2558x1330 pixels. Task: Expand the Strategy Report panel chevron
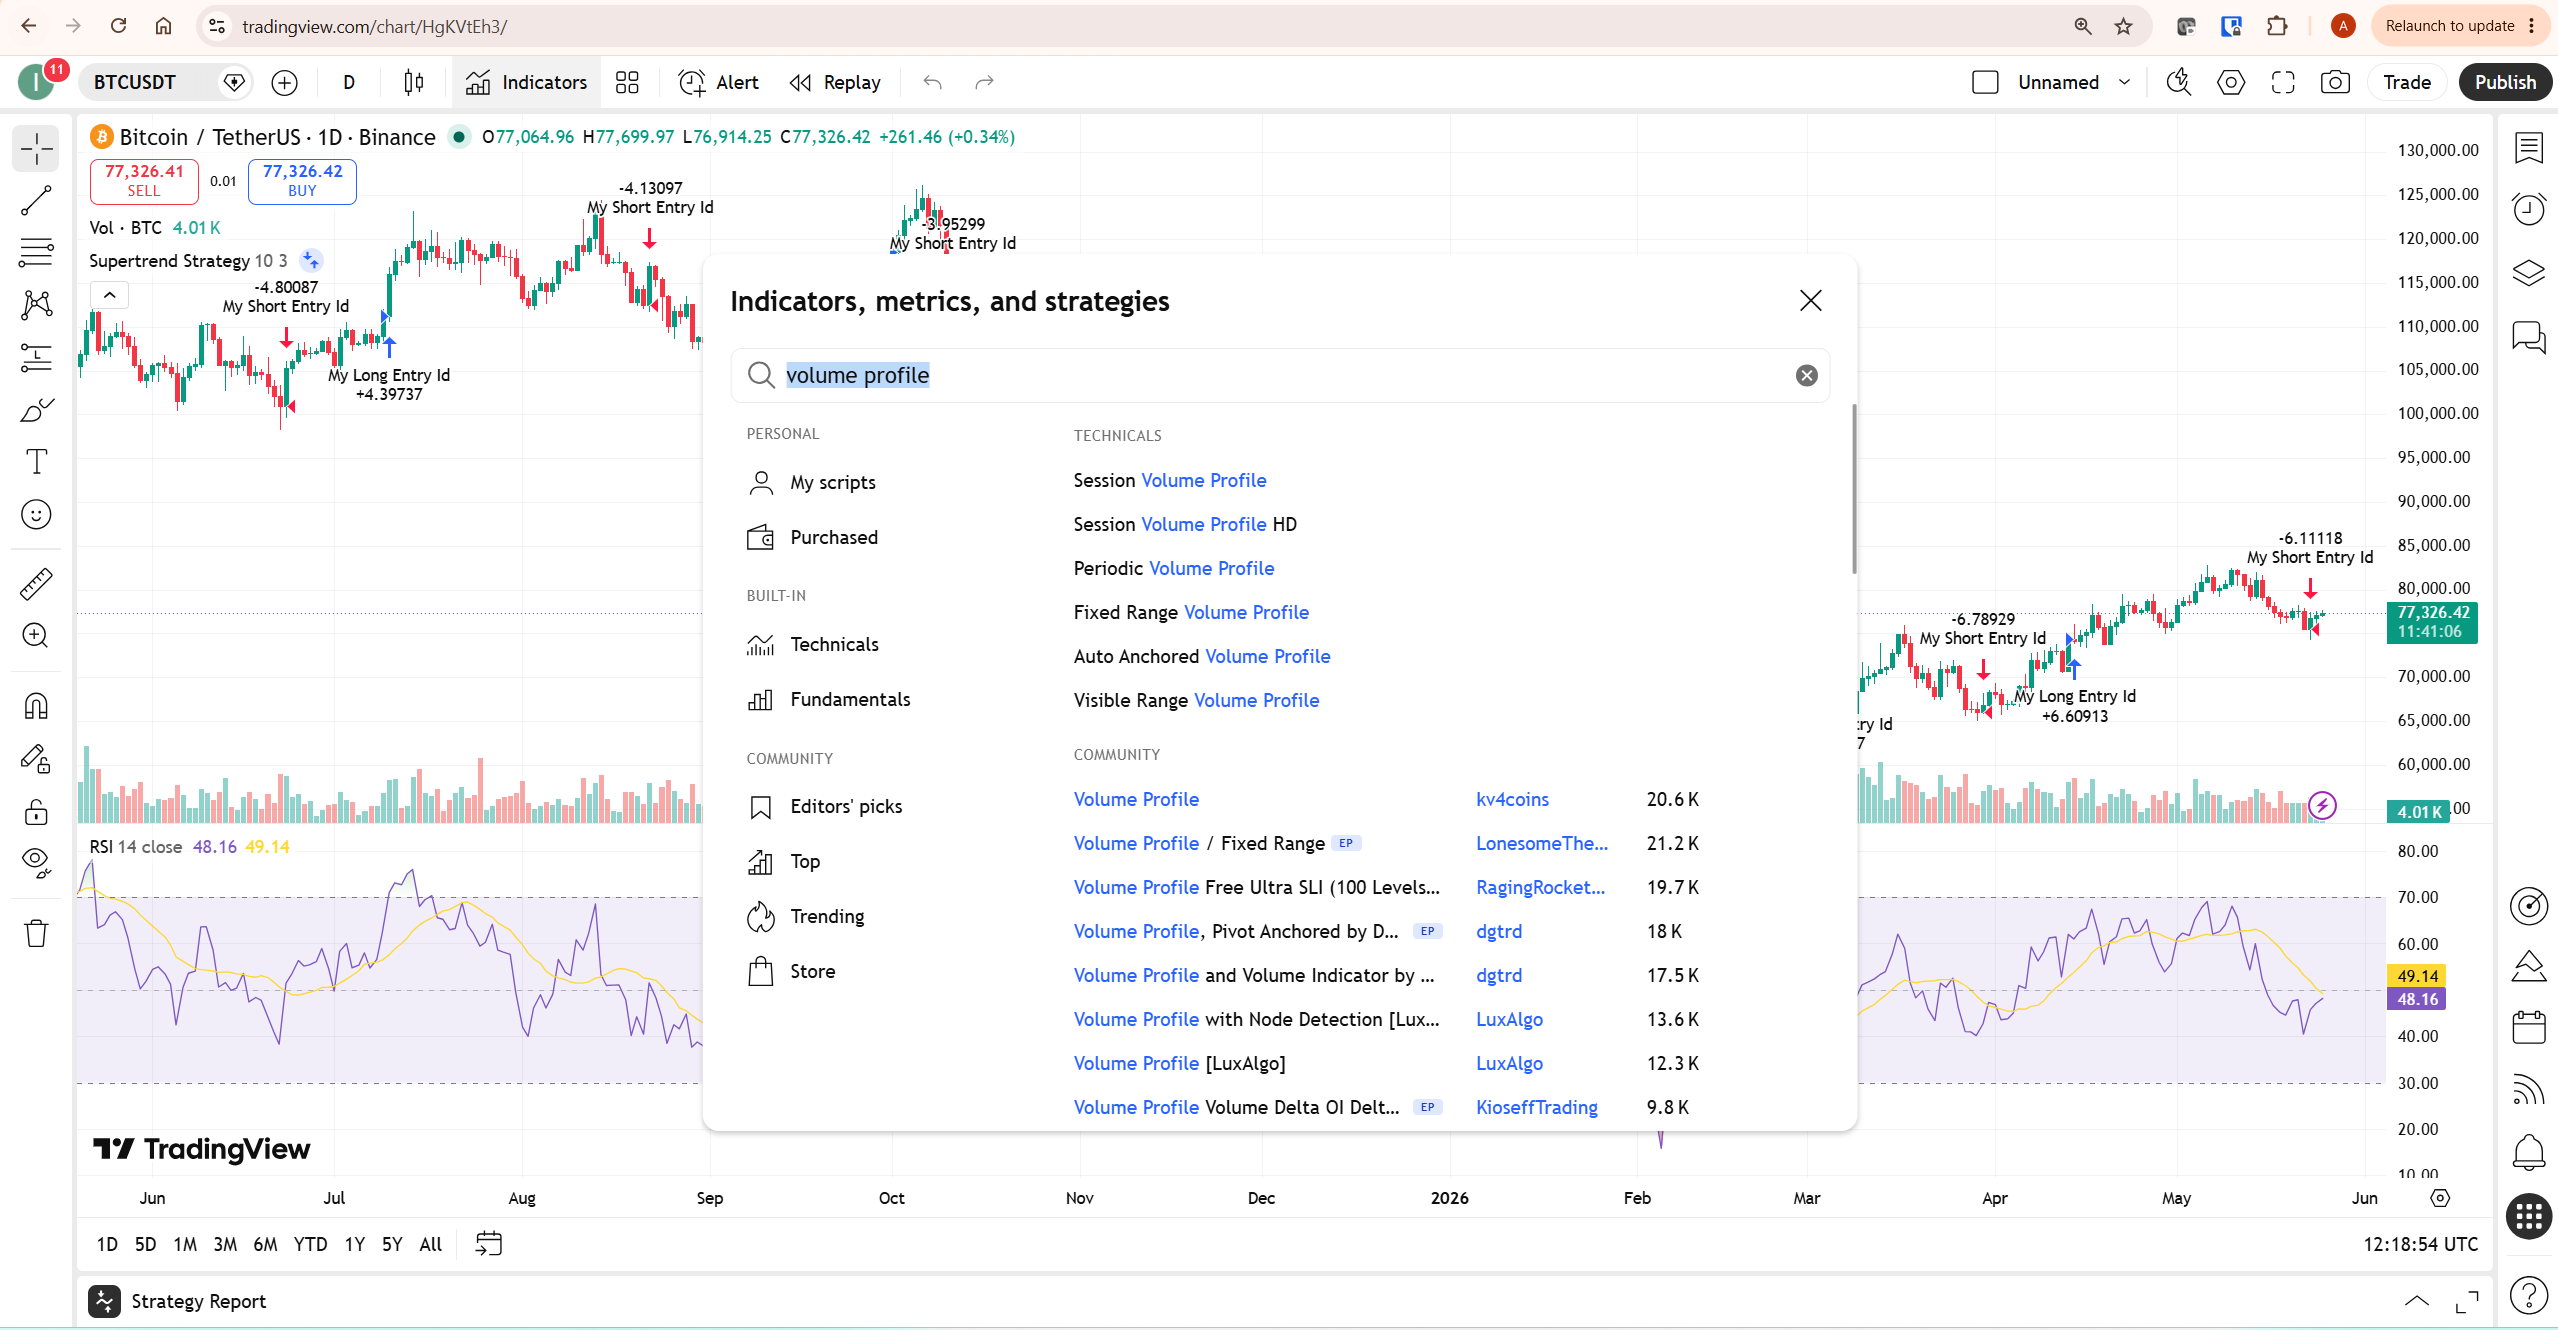click(2416, 1301)
